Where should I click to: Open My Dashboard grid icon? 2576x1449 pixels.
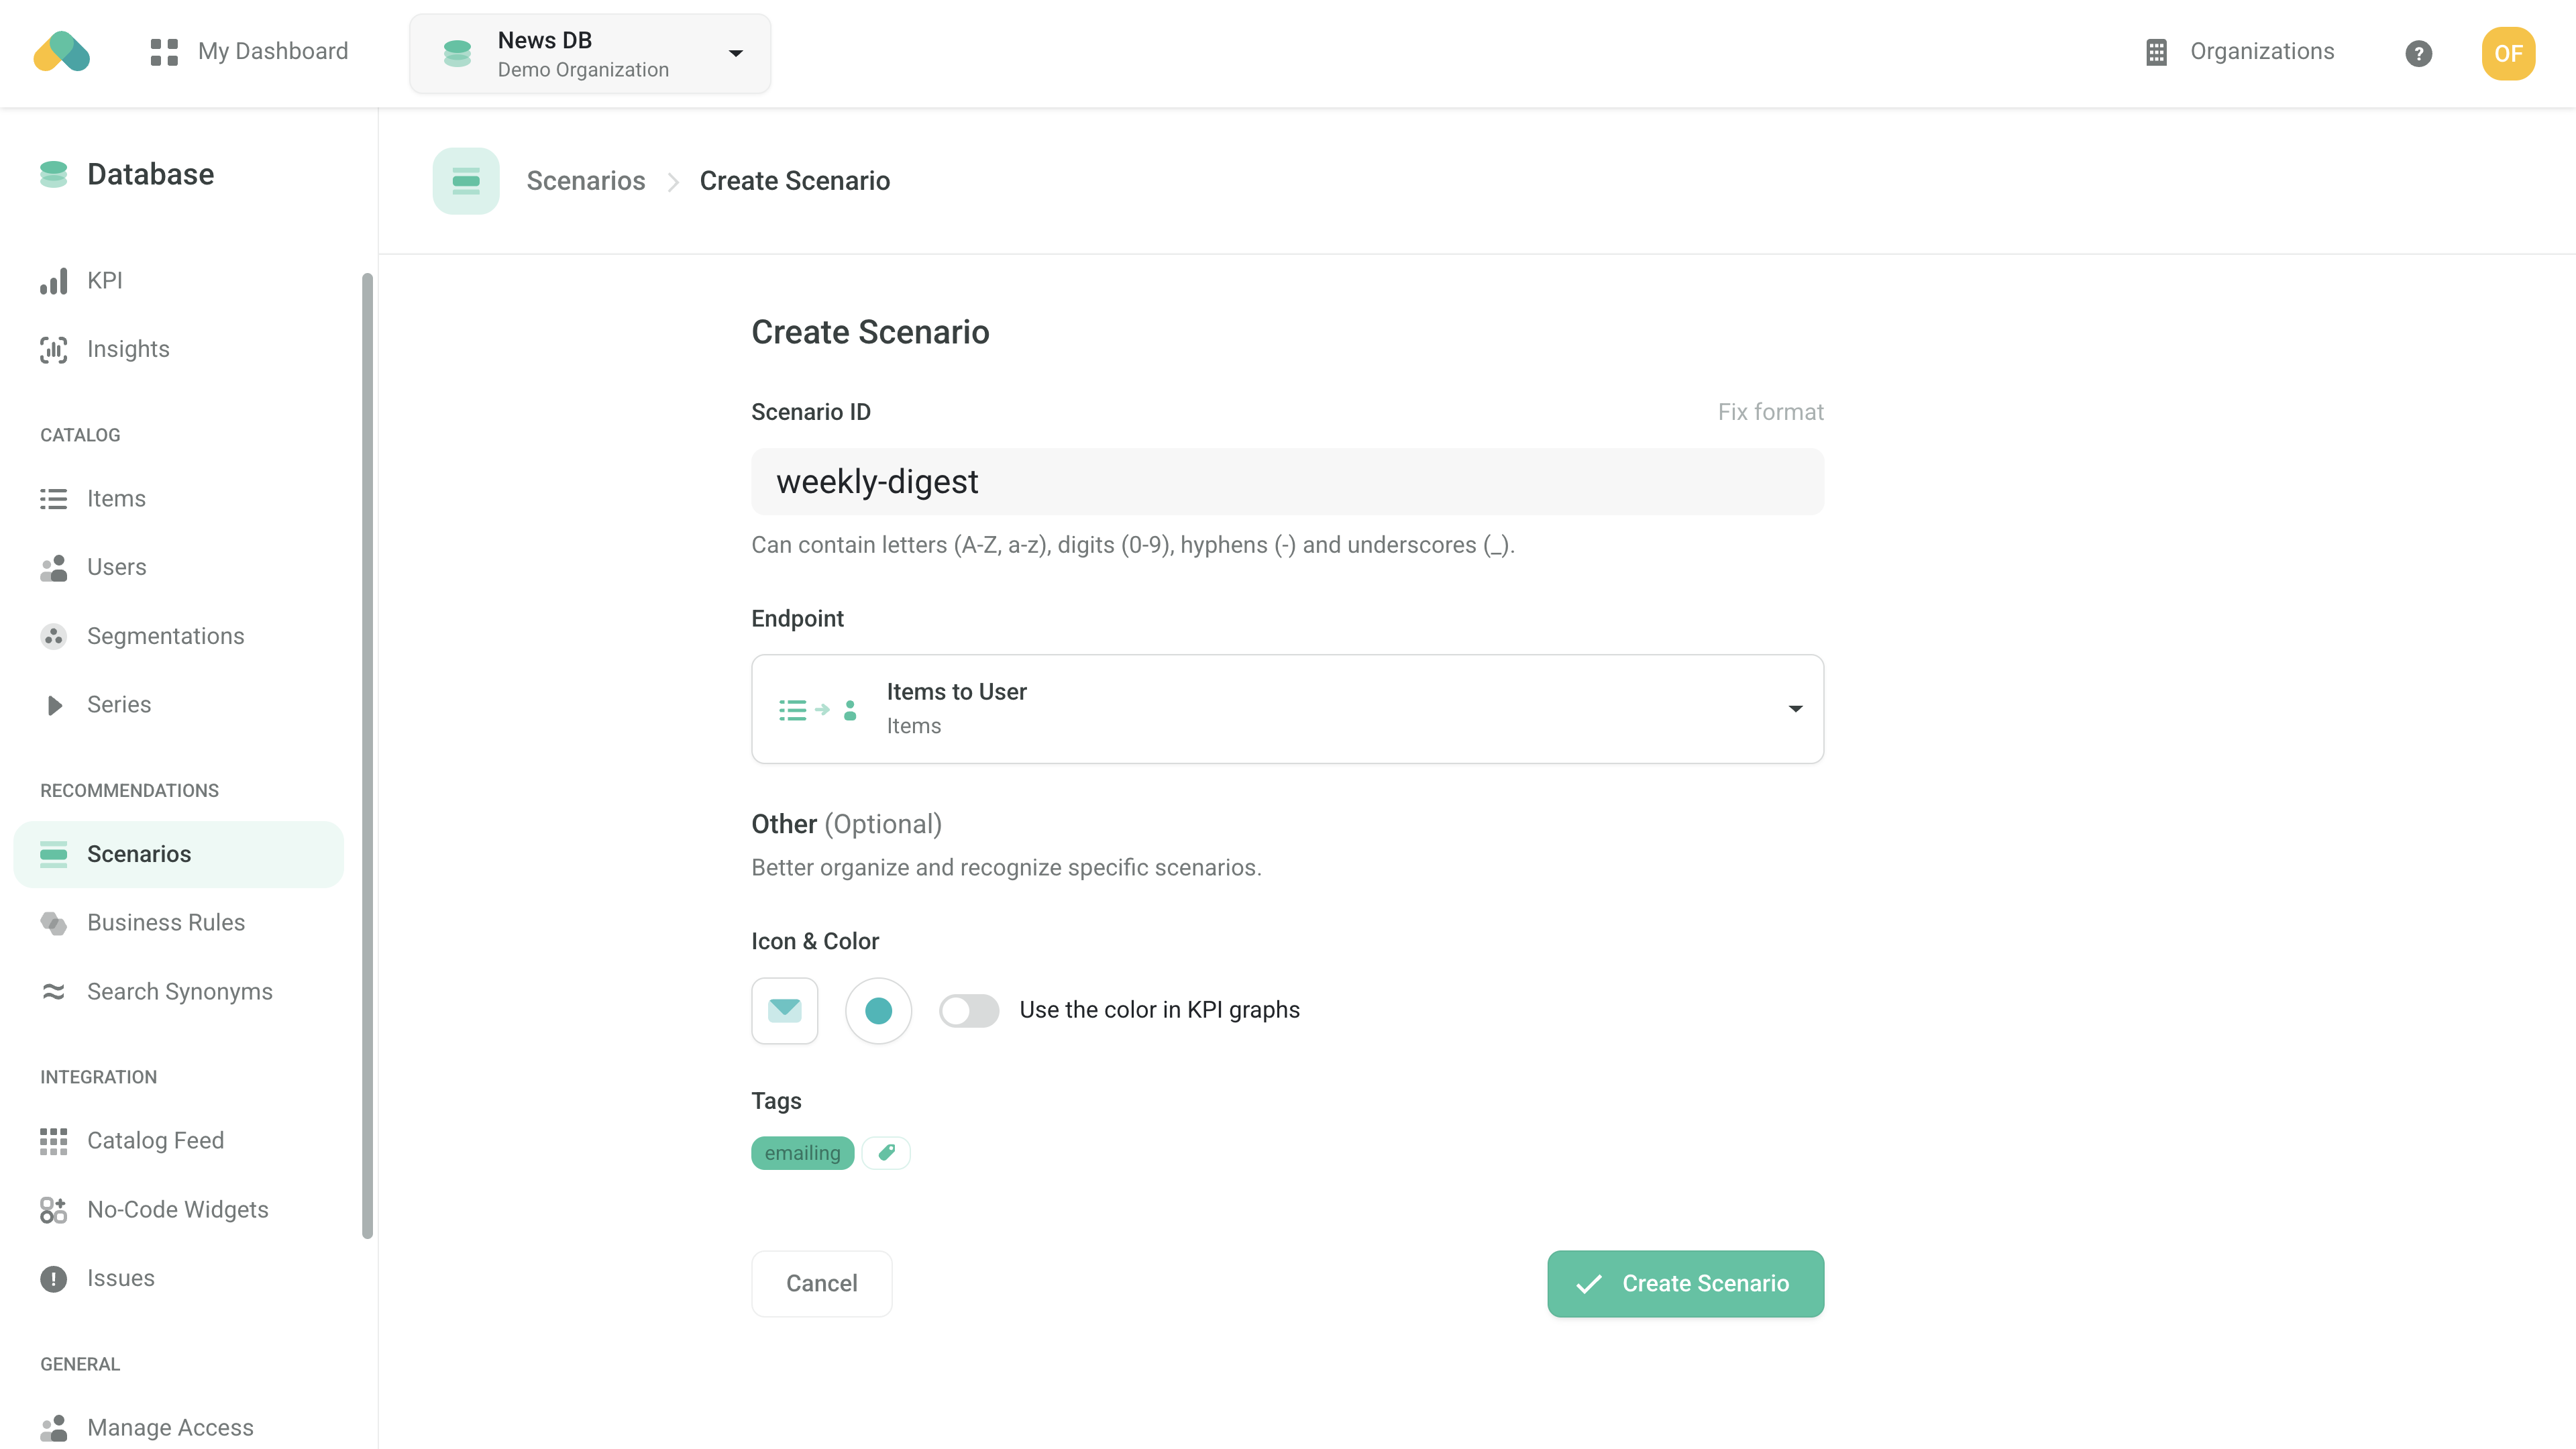coord(164,52)
